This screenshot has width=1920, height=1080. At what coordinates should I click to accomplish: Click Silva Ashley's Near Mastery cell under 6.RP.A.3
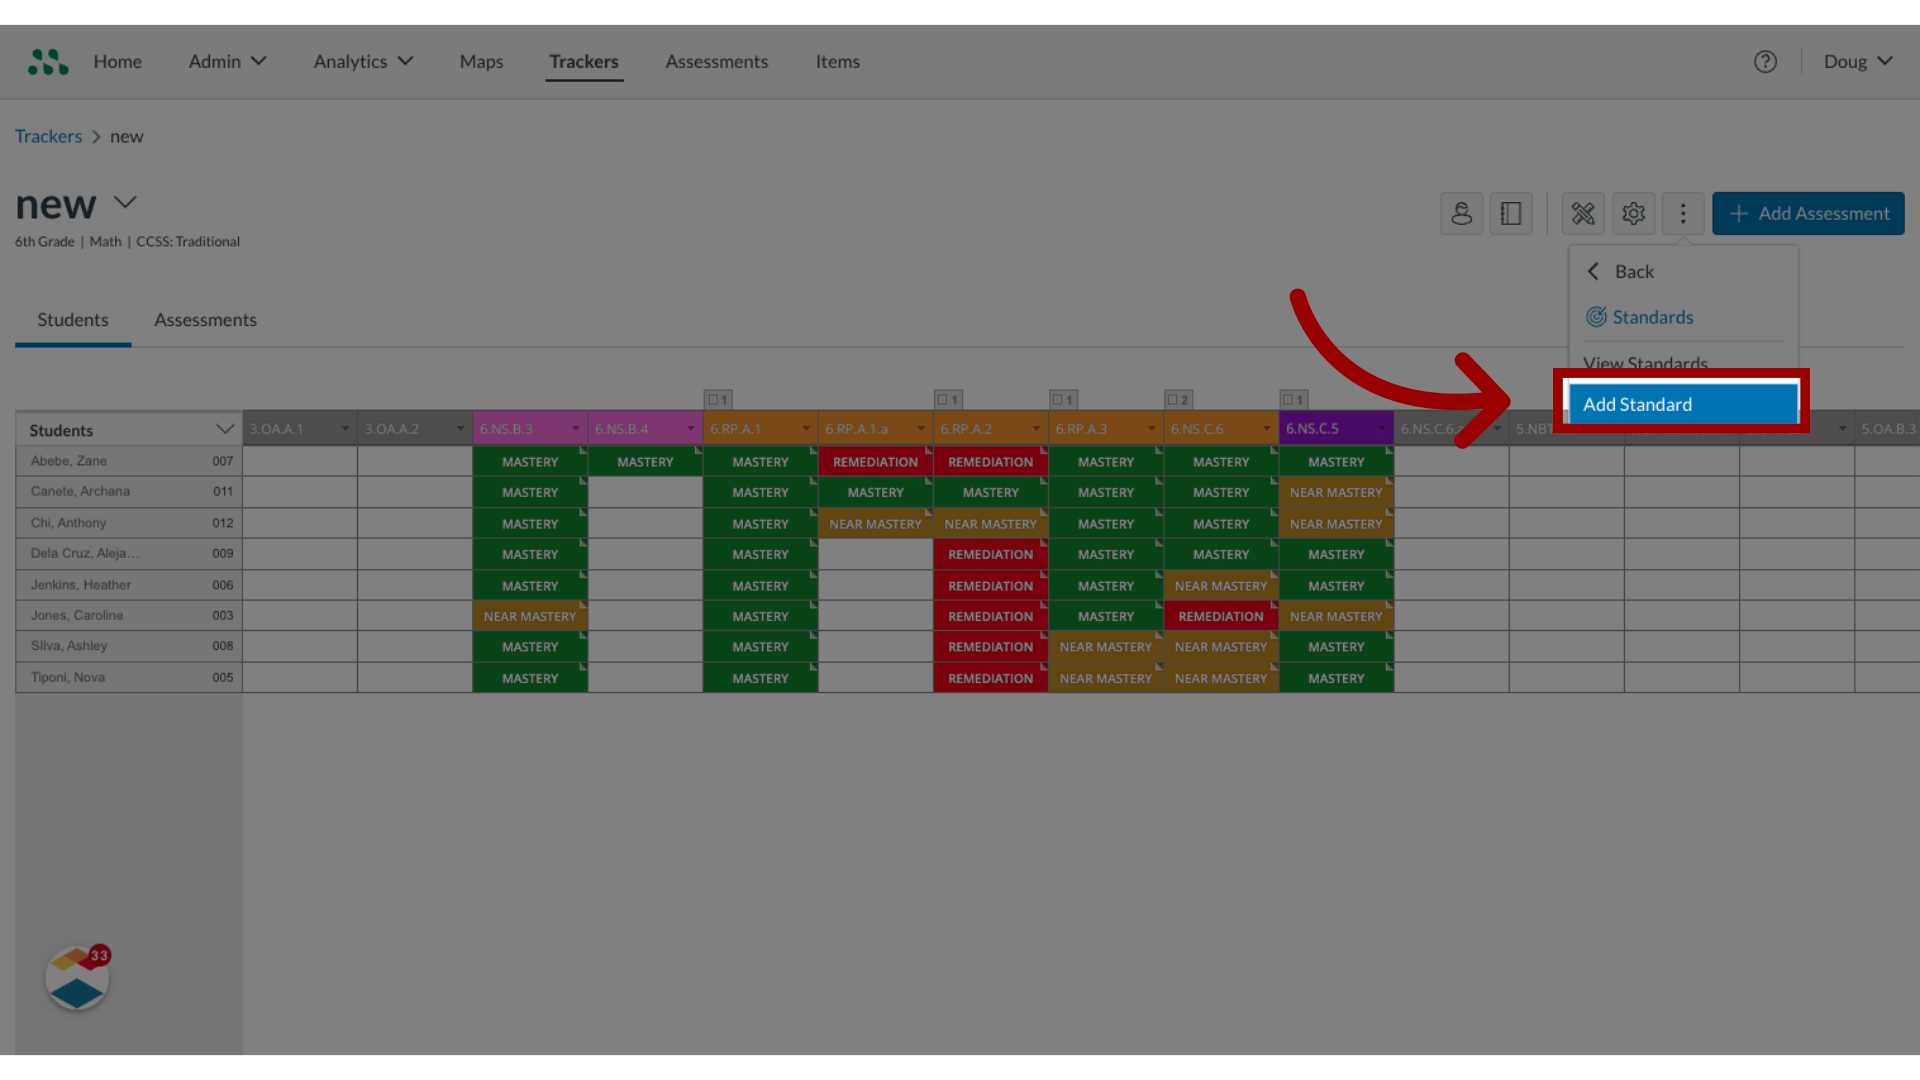point(1106,647)
